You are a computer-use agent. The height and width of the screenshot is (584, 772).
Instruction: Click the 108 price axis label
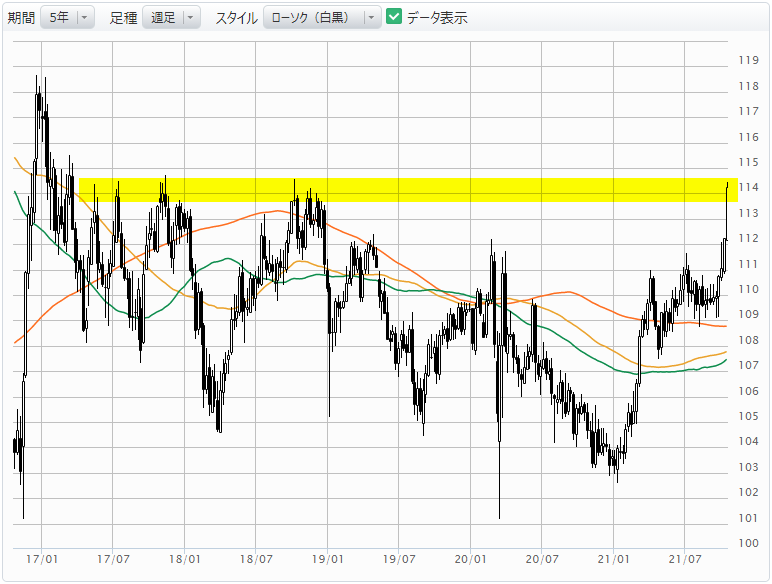pyautogui.click(x=748, y=340)
